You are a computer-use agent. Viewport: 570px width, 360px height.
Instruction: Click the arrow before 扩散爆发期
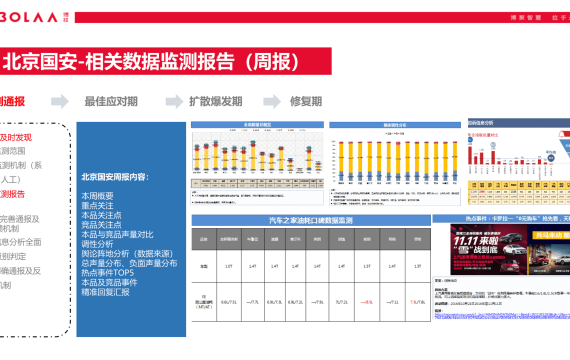click(x=174, y=101)
